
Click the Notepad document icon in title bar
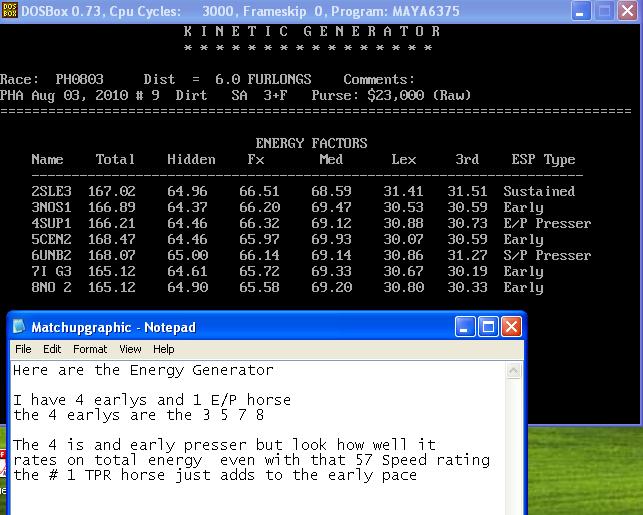[19, 327]
